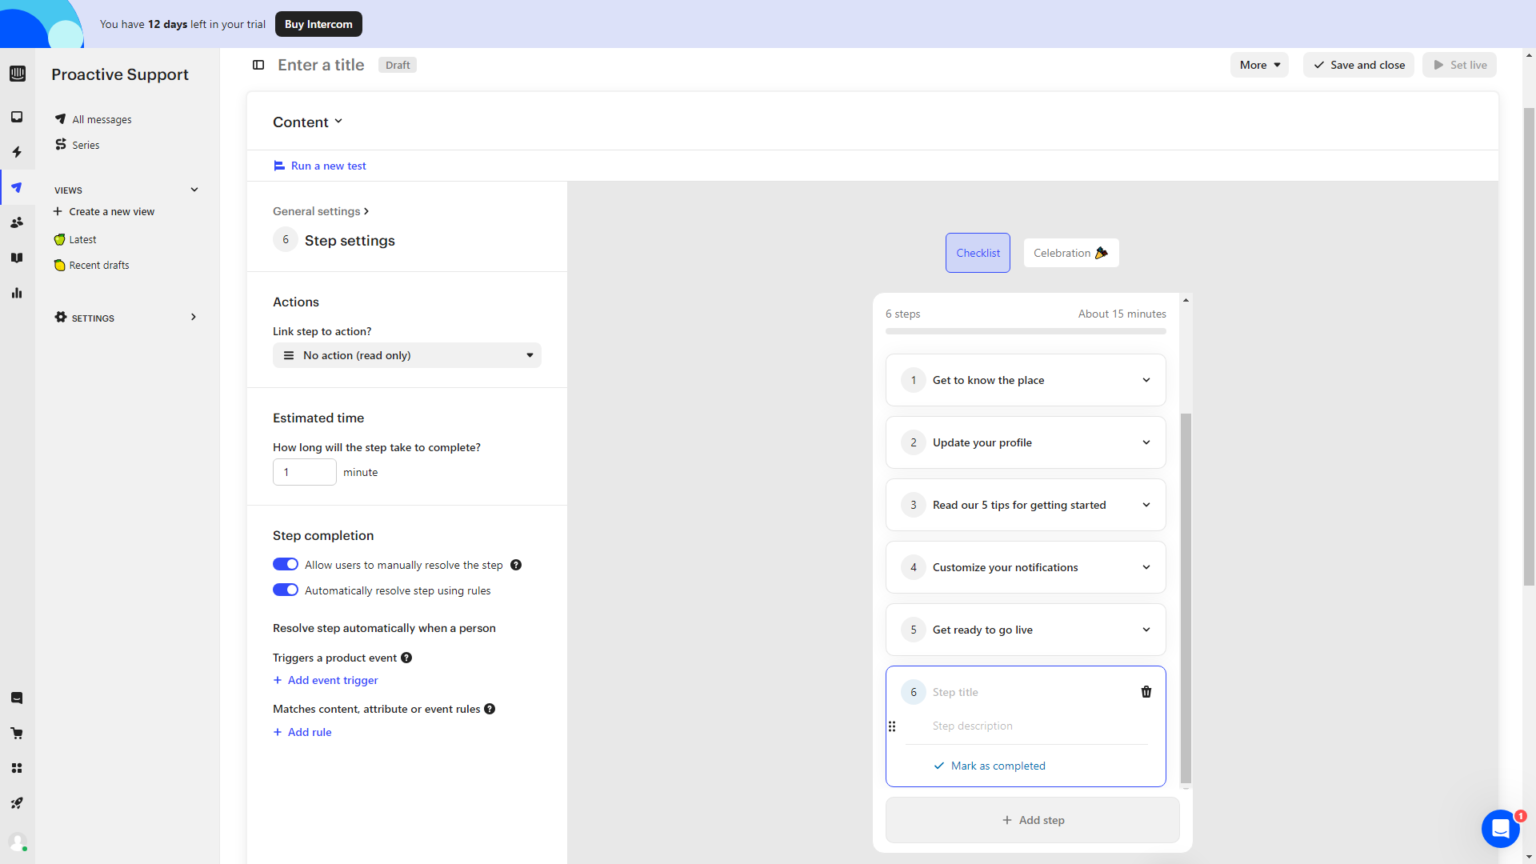Open the Knowledge book icon in sidebar
1536x864 pixels.
(16, 257)
